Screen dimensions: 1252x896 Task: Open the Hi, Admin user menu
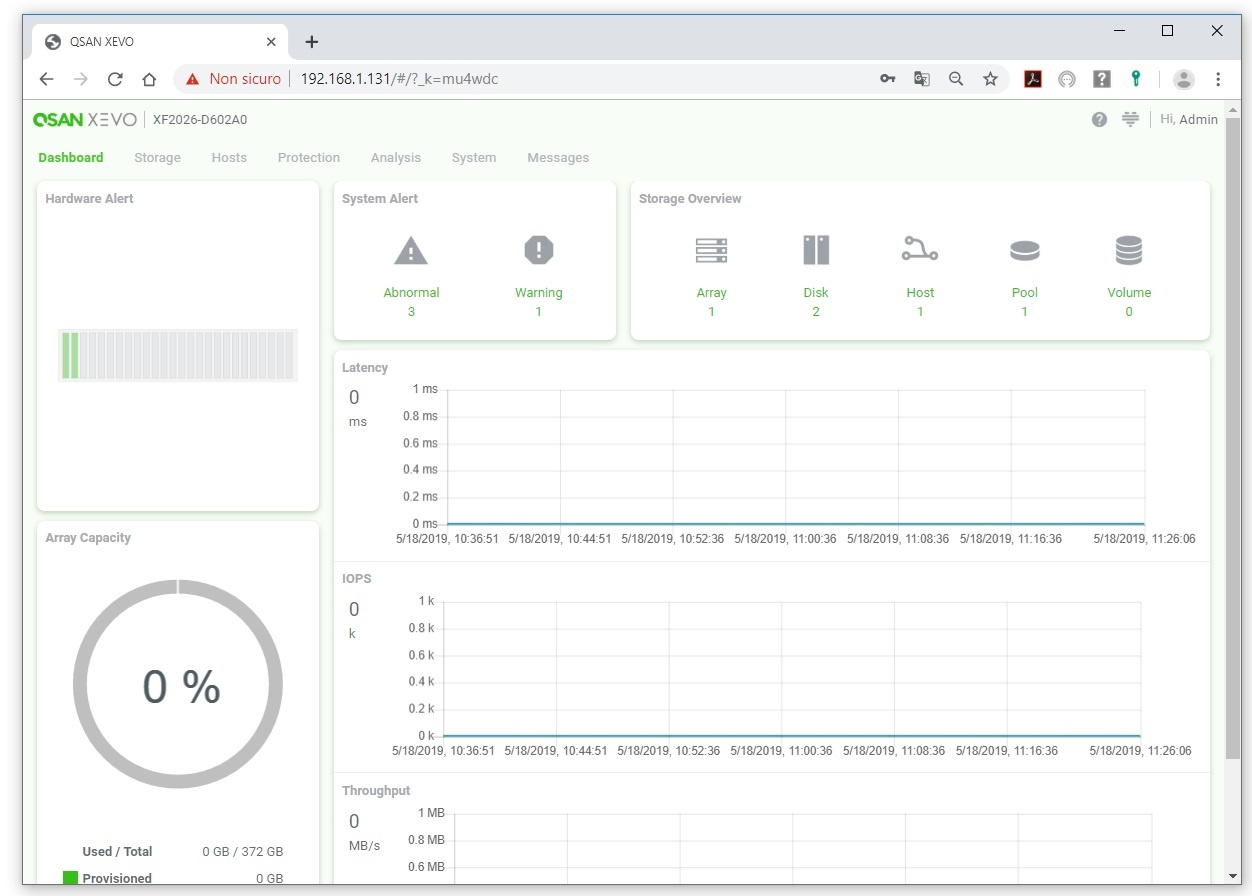1189,119
